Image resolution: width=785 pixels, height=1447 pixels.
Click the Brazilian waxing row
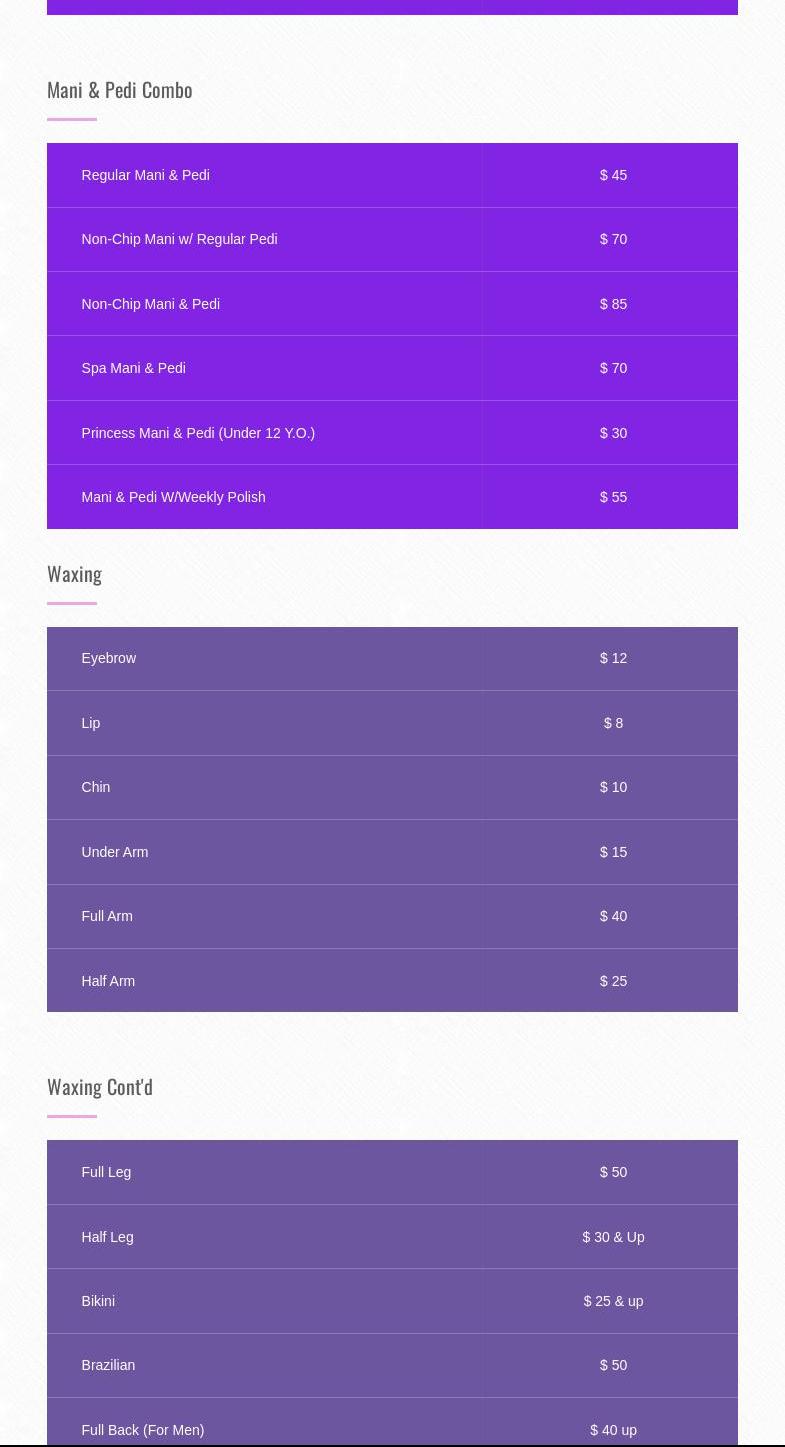pyautogui.click(x=108, y=1365)
